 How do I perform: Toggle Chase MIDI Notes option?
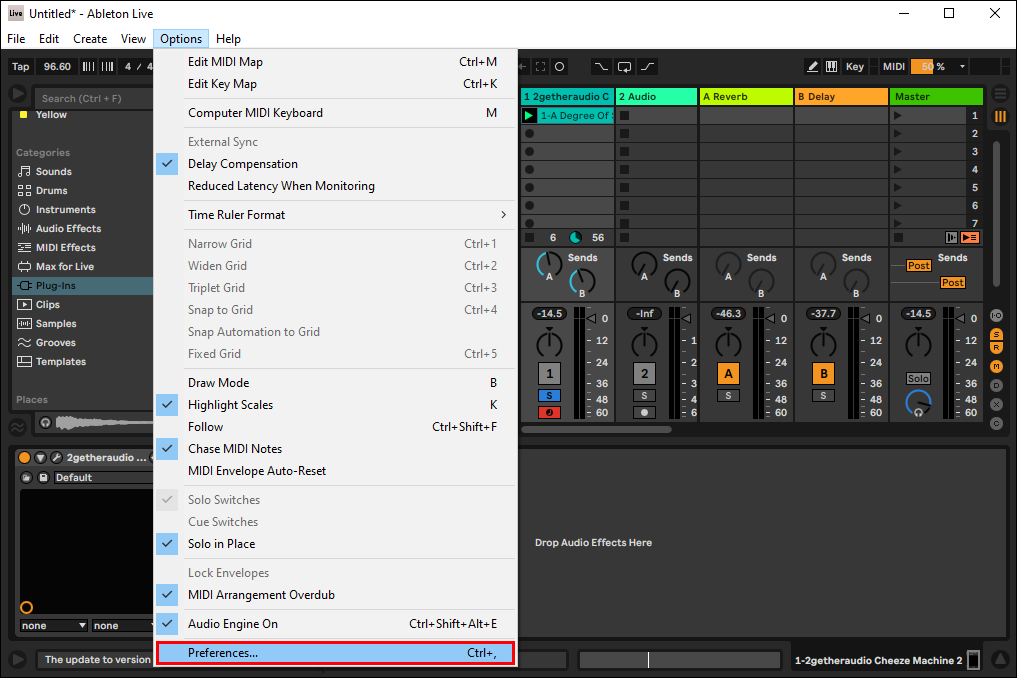click(x=335, y=449)
